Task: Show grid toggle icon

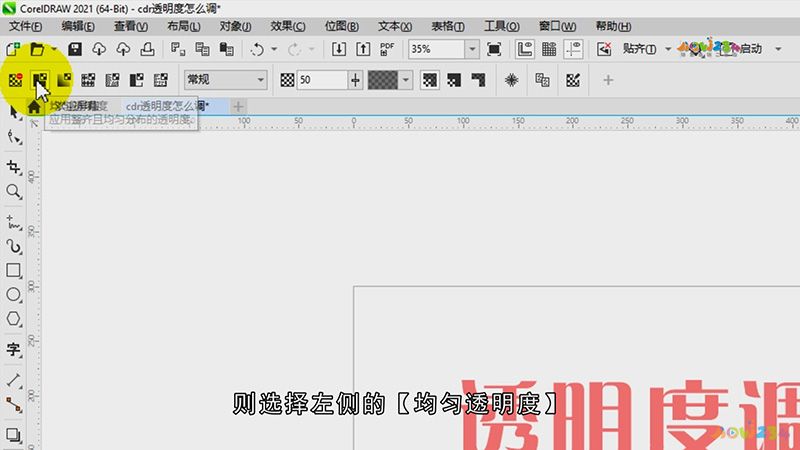Action: point(549,49)
